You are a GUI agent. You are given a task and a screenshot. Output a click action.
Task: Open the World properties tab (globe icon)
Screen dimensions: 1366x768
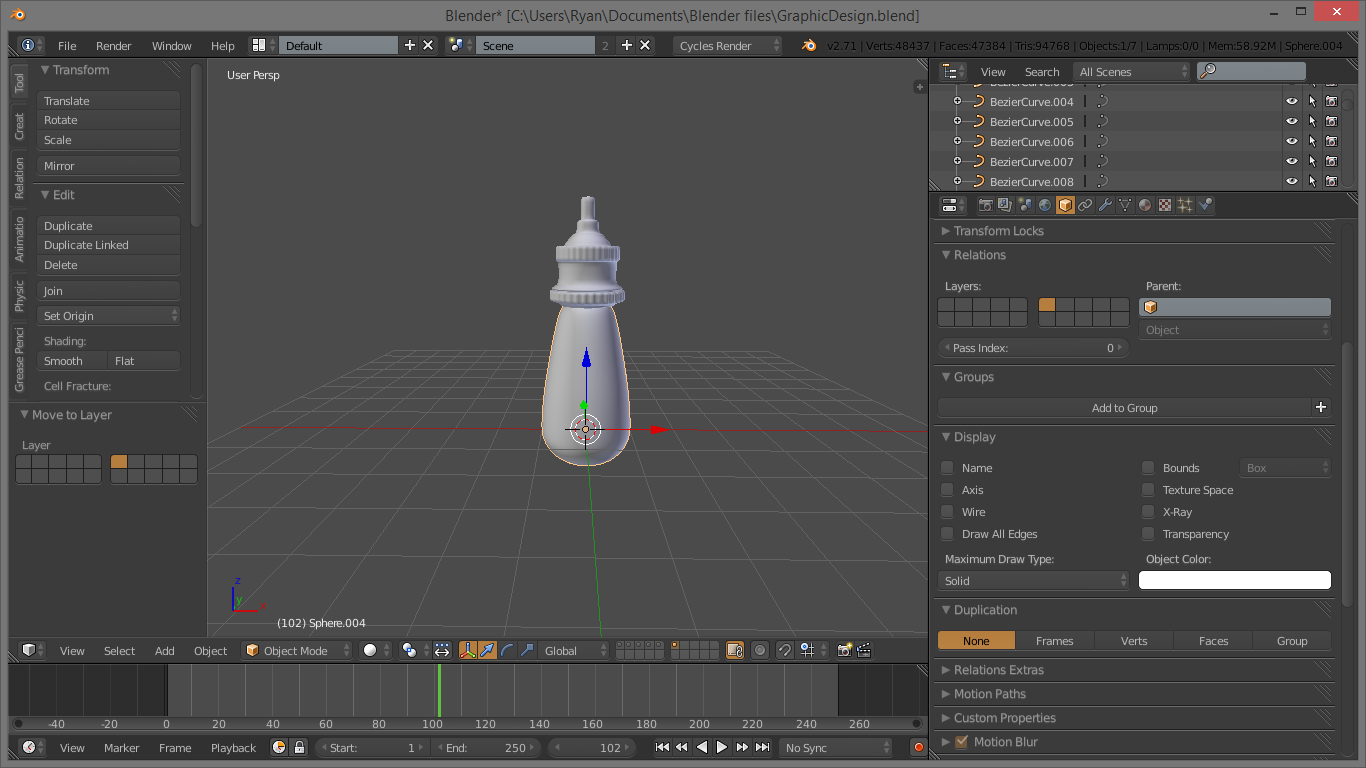tap(1045, 205)
